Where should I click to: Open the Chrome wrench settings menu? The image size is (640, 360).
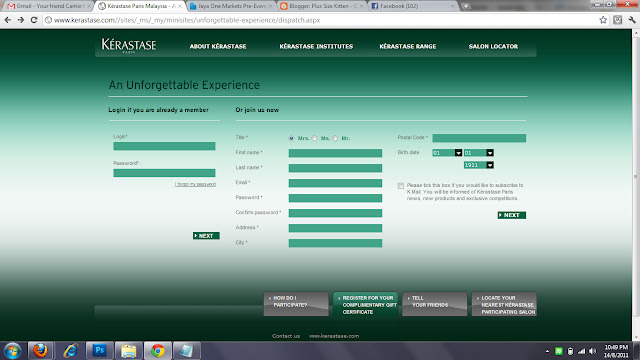[x=632, y=20]
